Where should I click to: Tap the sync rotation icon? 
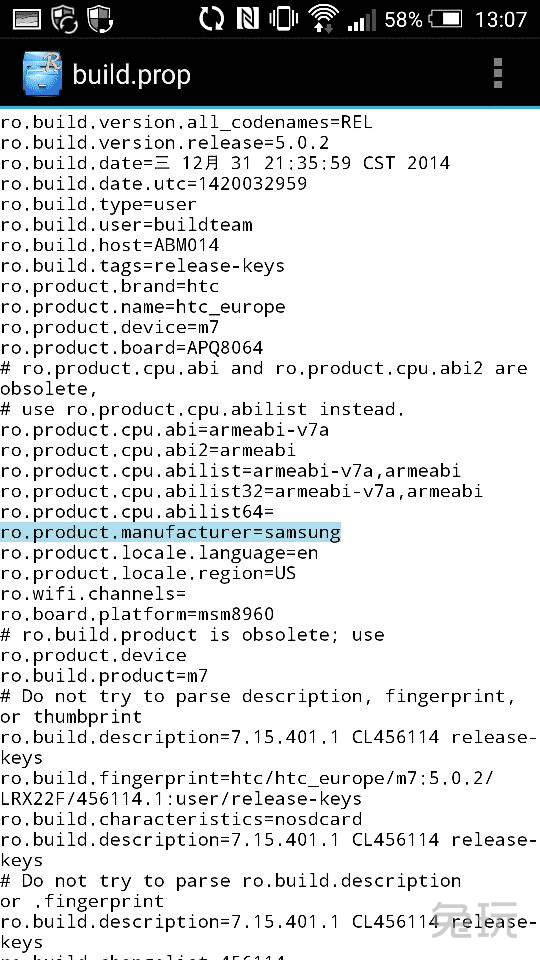tap(212, 19)
